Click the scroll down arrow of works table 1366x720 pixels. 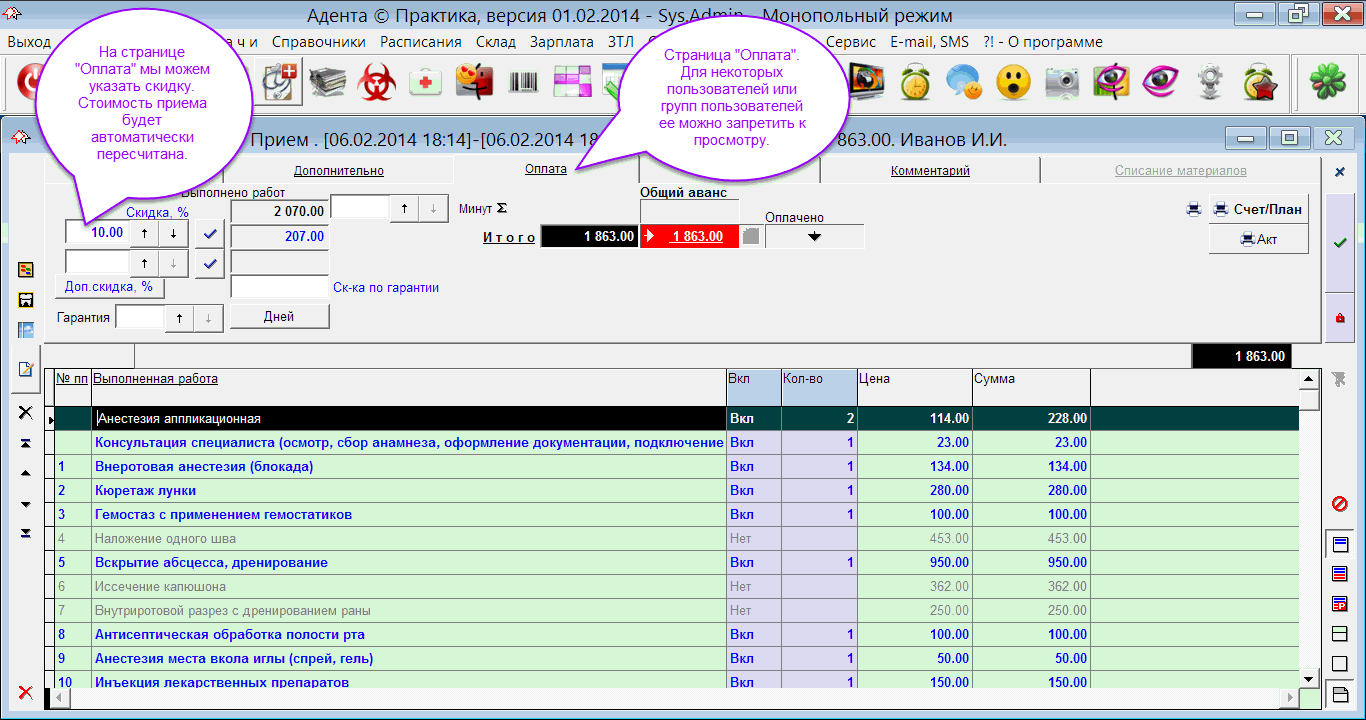(1308, 678)
